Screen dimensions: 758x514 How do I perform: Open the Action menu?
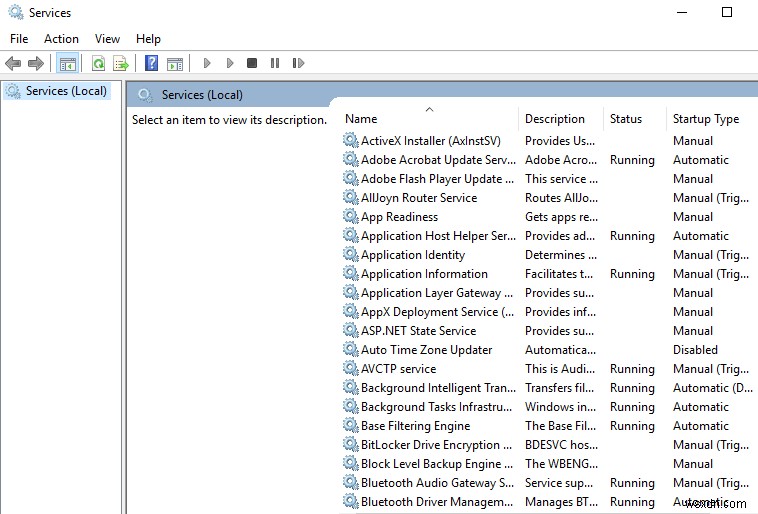coord(61,39)
